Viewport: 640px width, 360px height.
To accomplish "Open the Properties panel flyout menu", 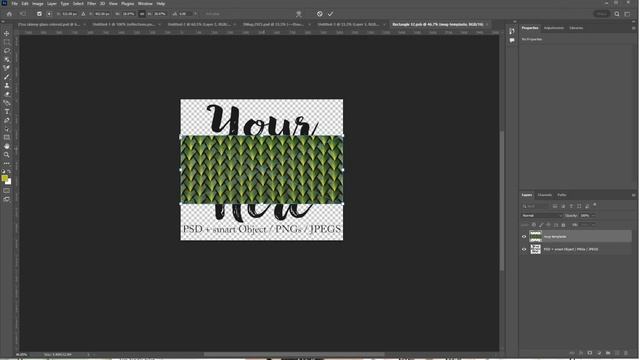I will pos(633,28).
